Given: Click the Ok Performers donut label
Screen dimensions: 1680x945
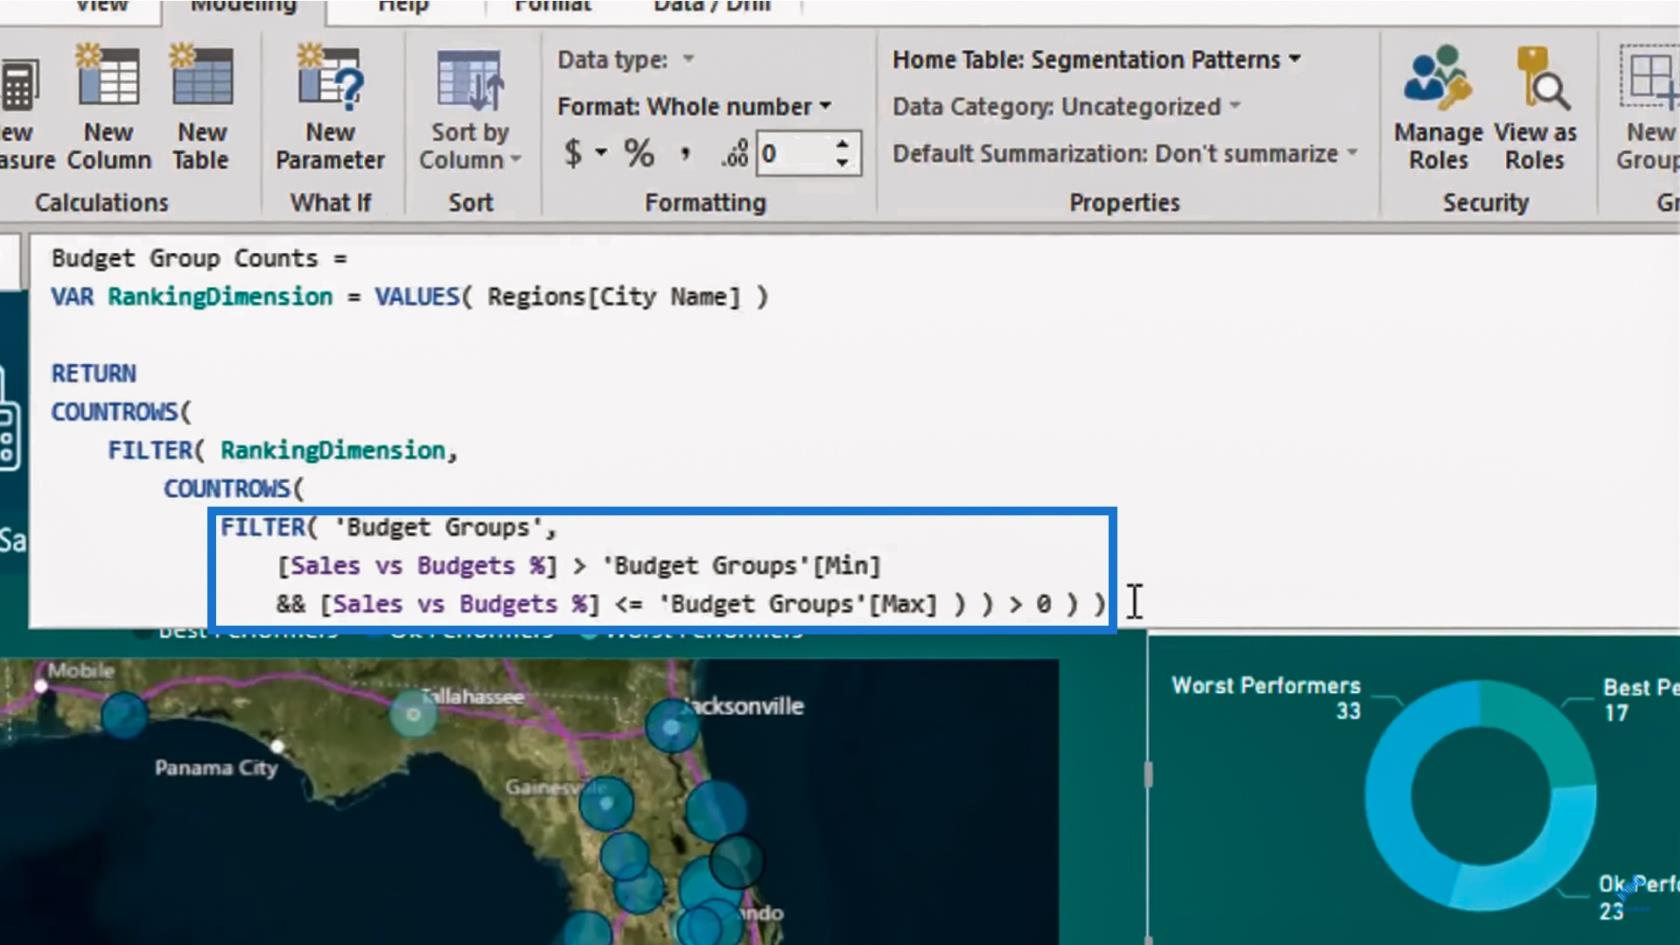Looking at the screenshot, I should pos(1638,897).
